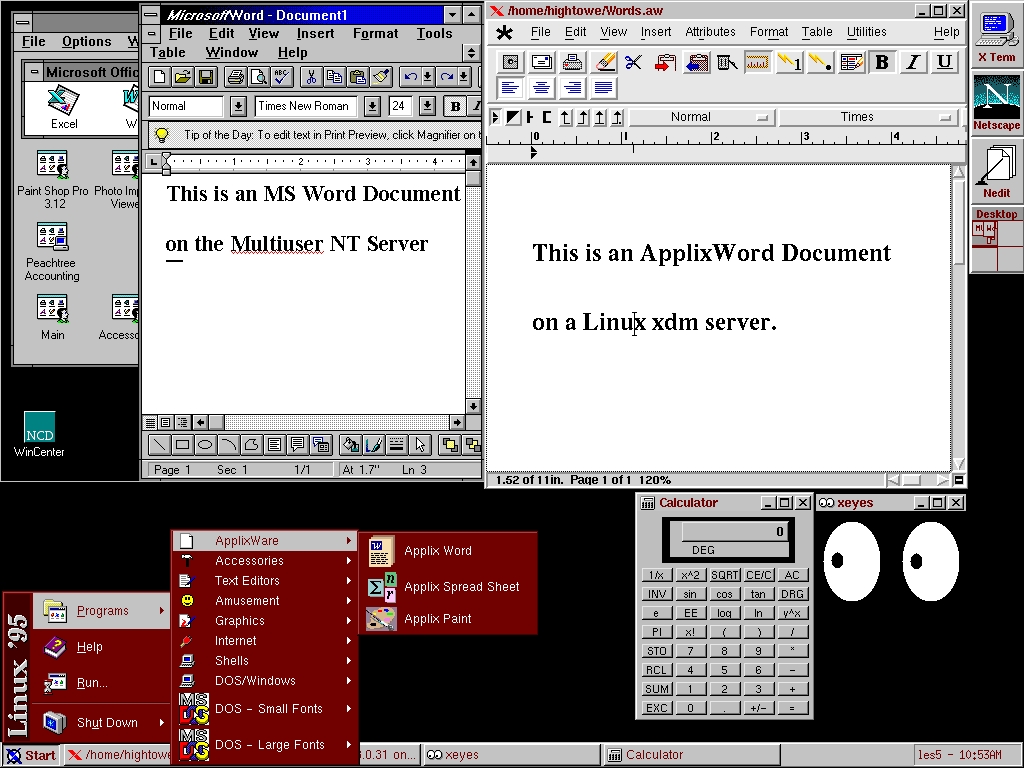Toggle Italic formatting in ApplixWord

(x=912, y=62)
